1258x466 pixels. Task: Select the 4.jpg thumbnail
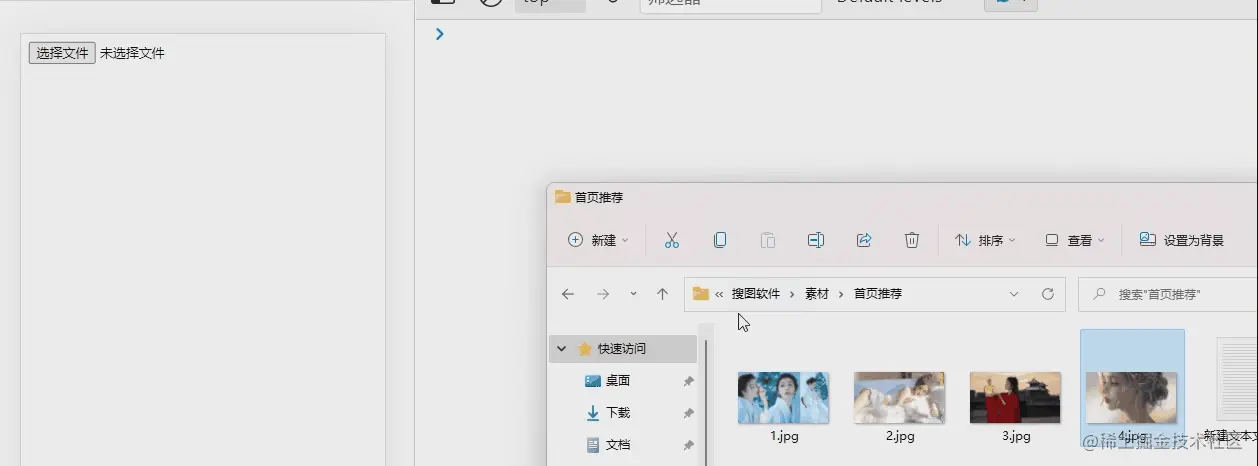1131,397
